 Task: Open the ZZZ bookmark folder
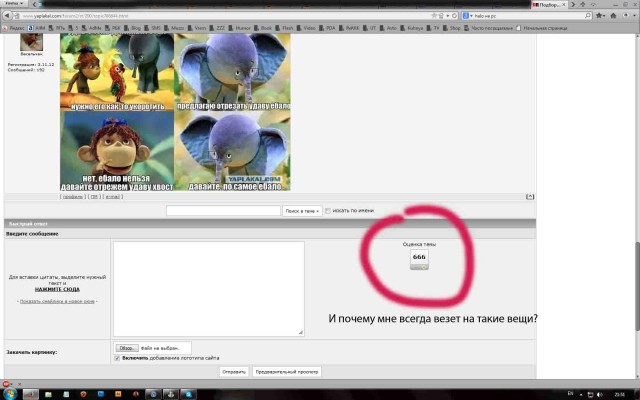(x=217, y=28)
